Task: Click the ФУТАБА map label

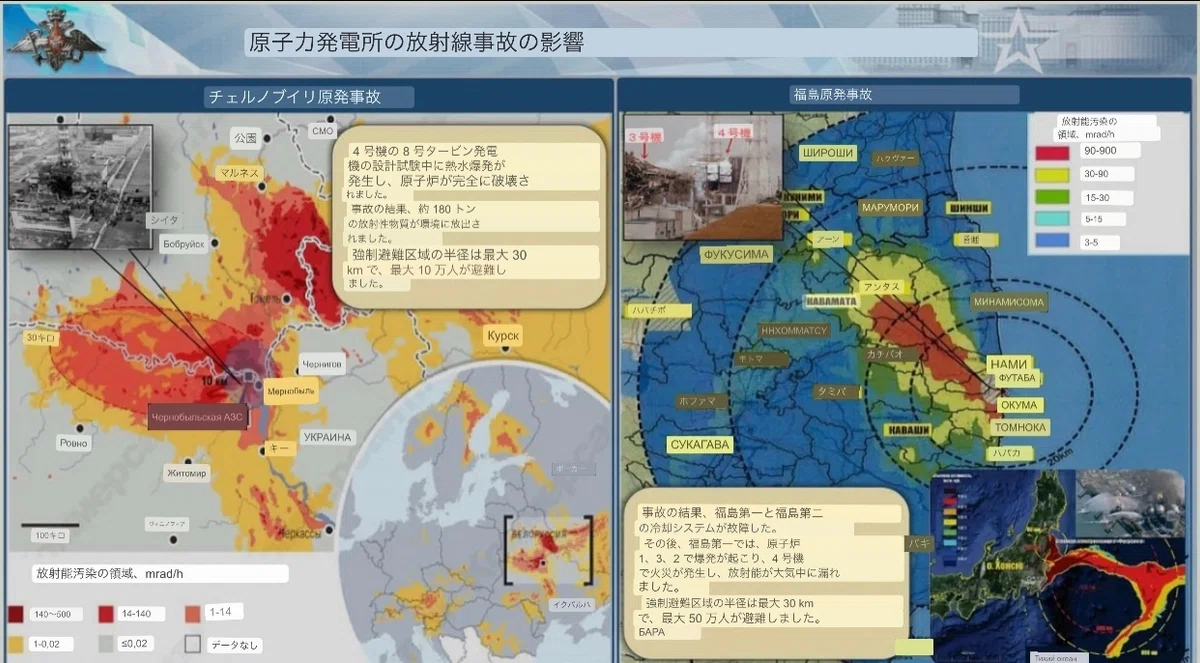Action: (1017, 379)
